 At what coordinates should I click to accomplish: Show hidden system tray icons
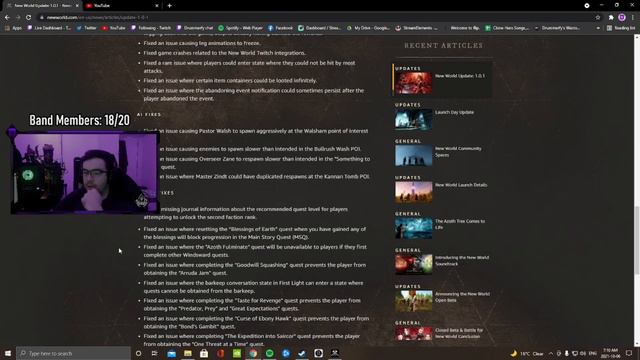point(551,353)
